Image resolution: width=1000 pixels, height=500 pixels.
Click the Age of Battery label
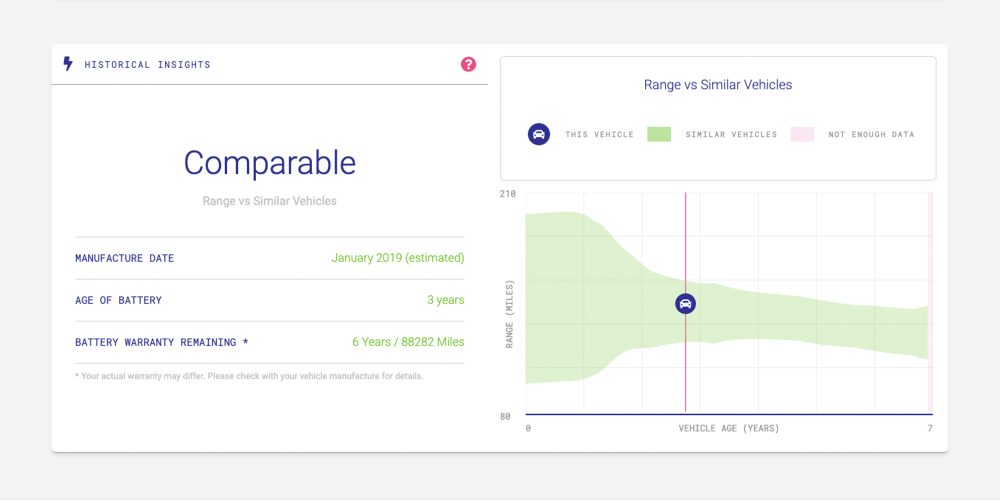pos(118,300)
